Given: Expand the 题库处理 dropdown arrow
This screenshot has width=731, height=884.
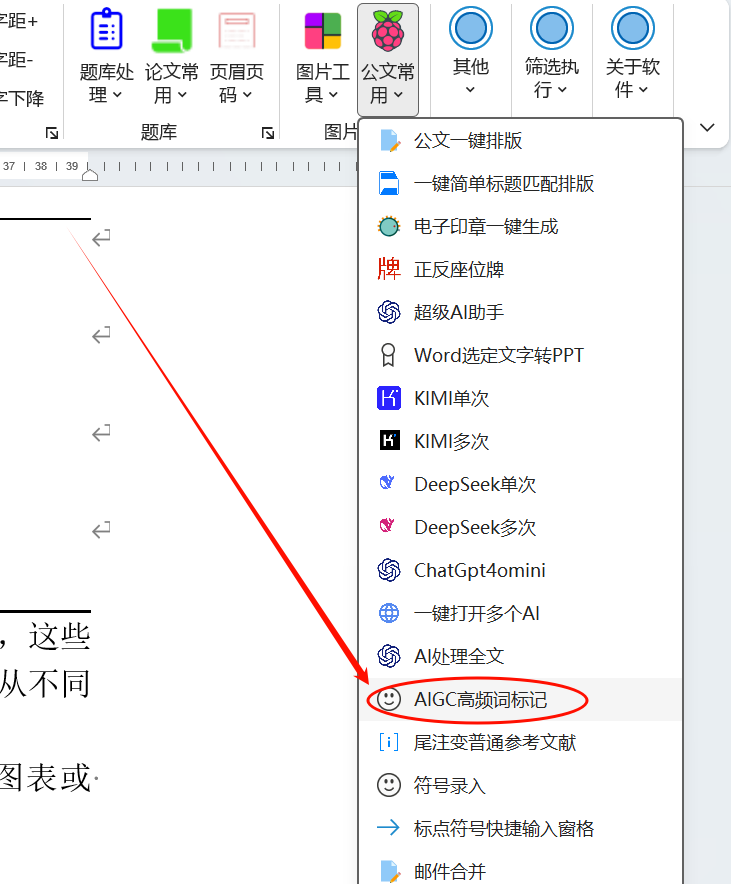Looking at the screenshot, I should (117, 95).
